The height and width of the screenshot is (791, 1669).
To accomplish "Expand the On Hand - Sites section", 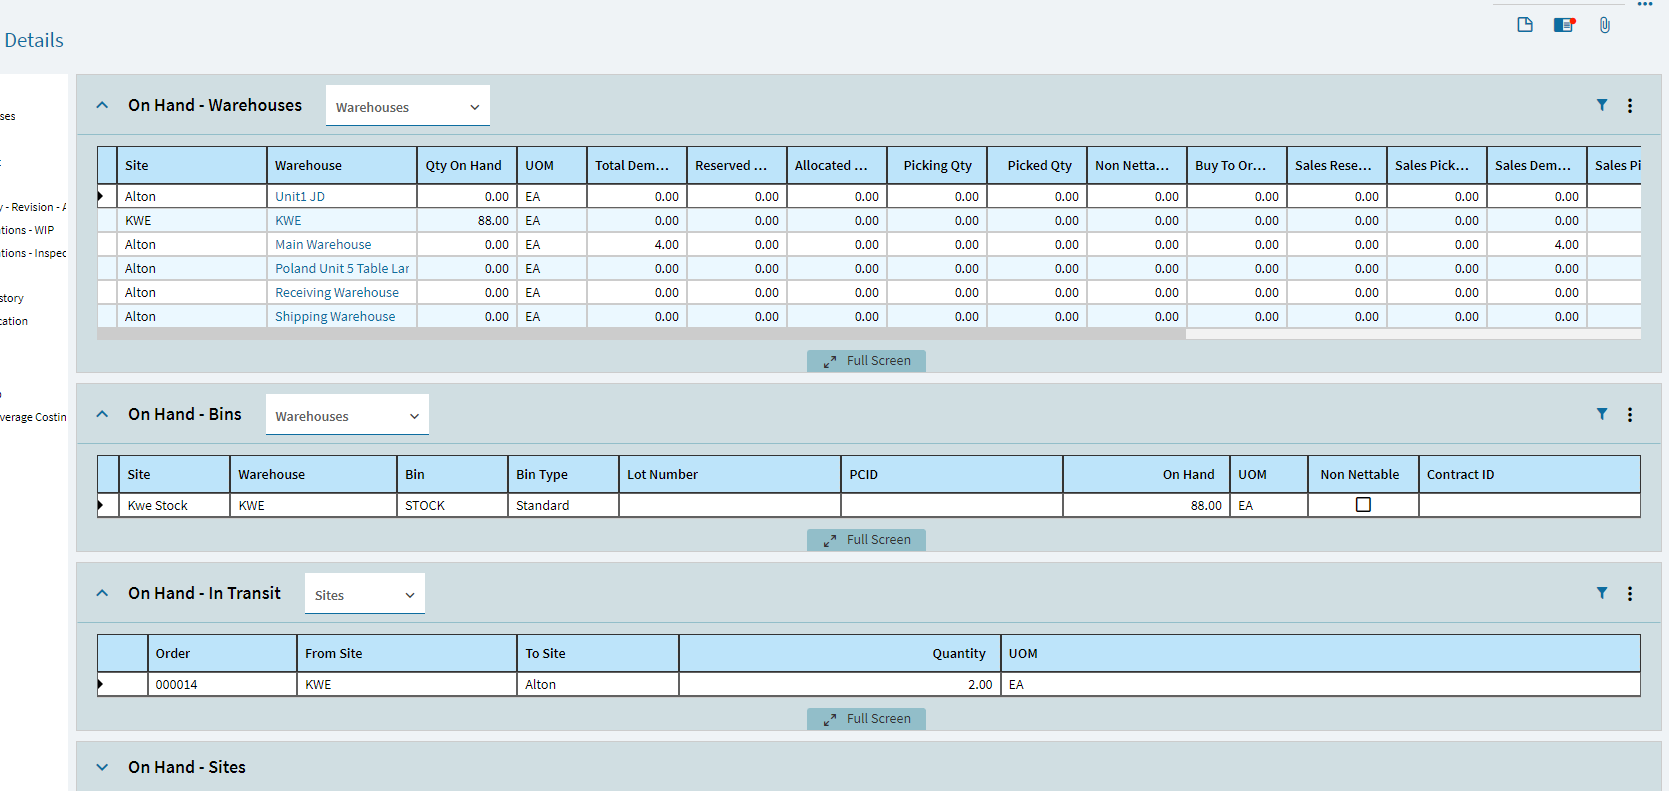I will point(102,767).
